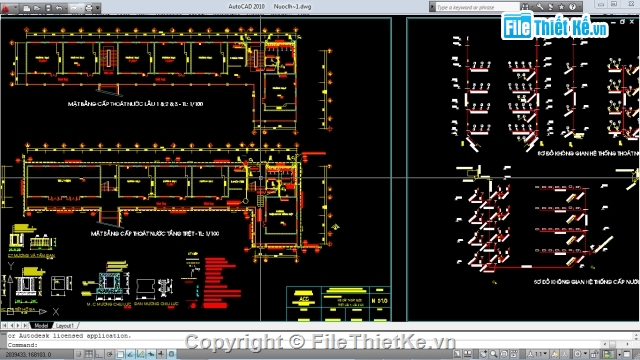Open ShowMotion from status bar
This screenshot has height=360, width=640.
[514, 354]
